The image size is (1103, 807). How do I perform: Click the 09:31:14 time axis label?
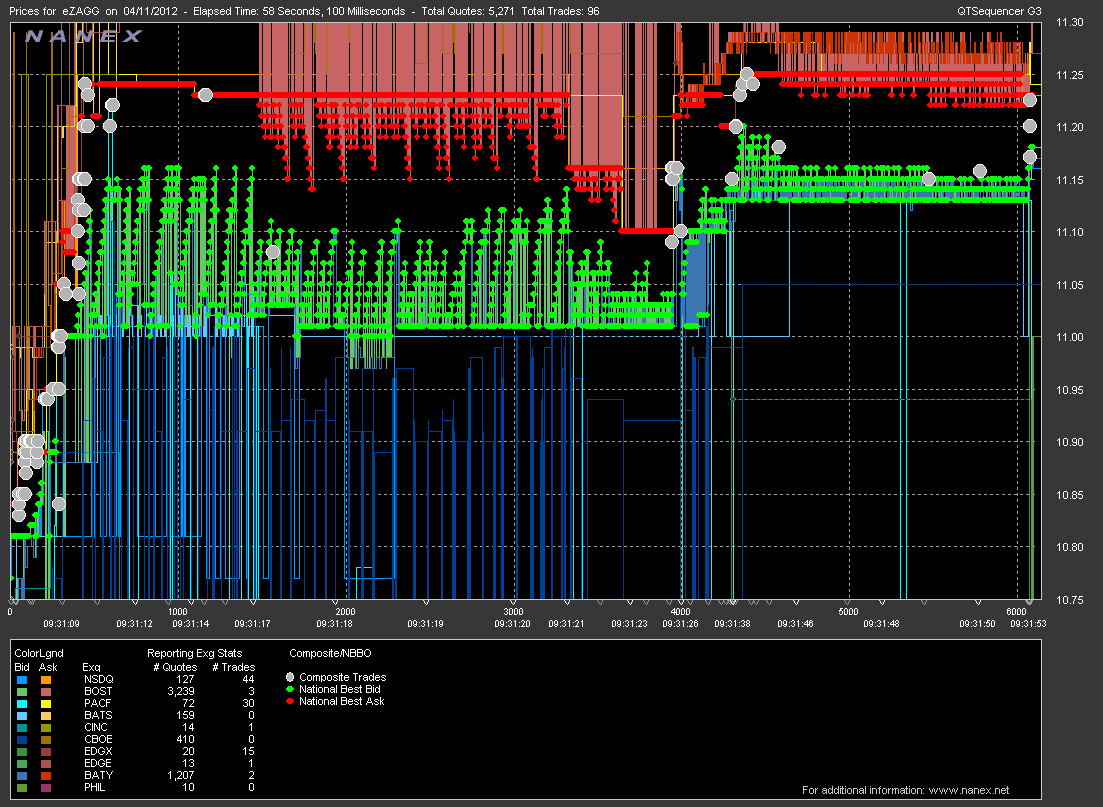coord(191,623)
